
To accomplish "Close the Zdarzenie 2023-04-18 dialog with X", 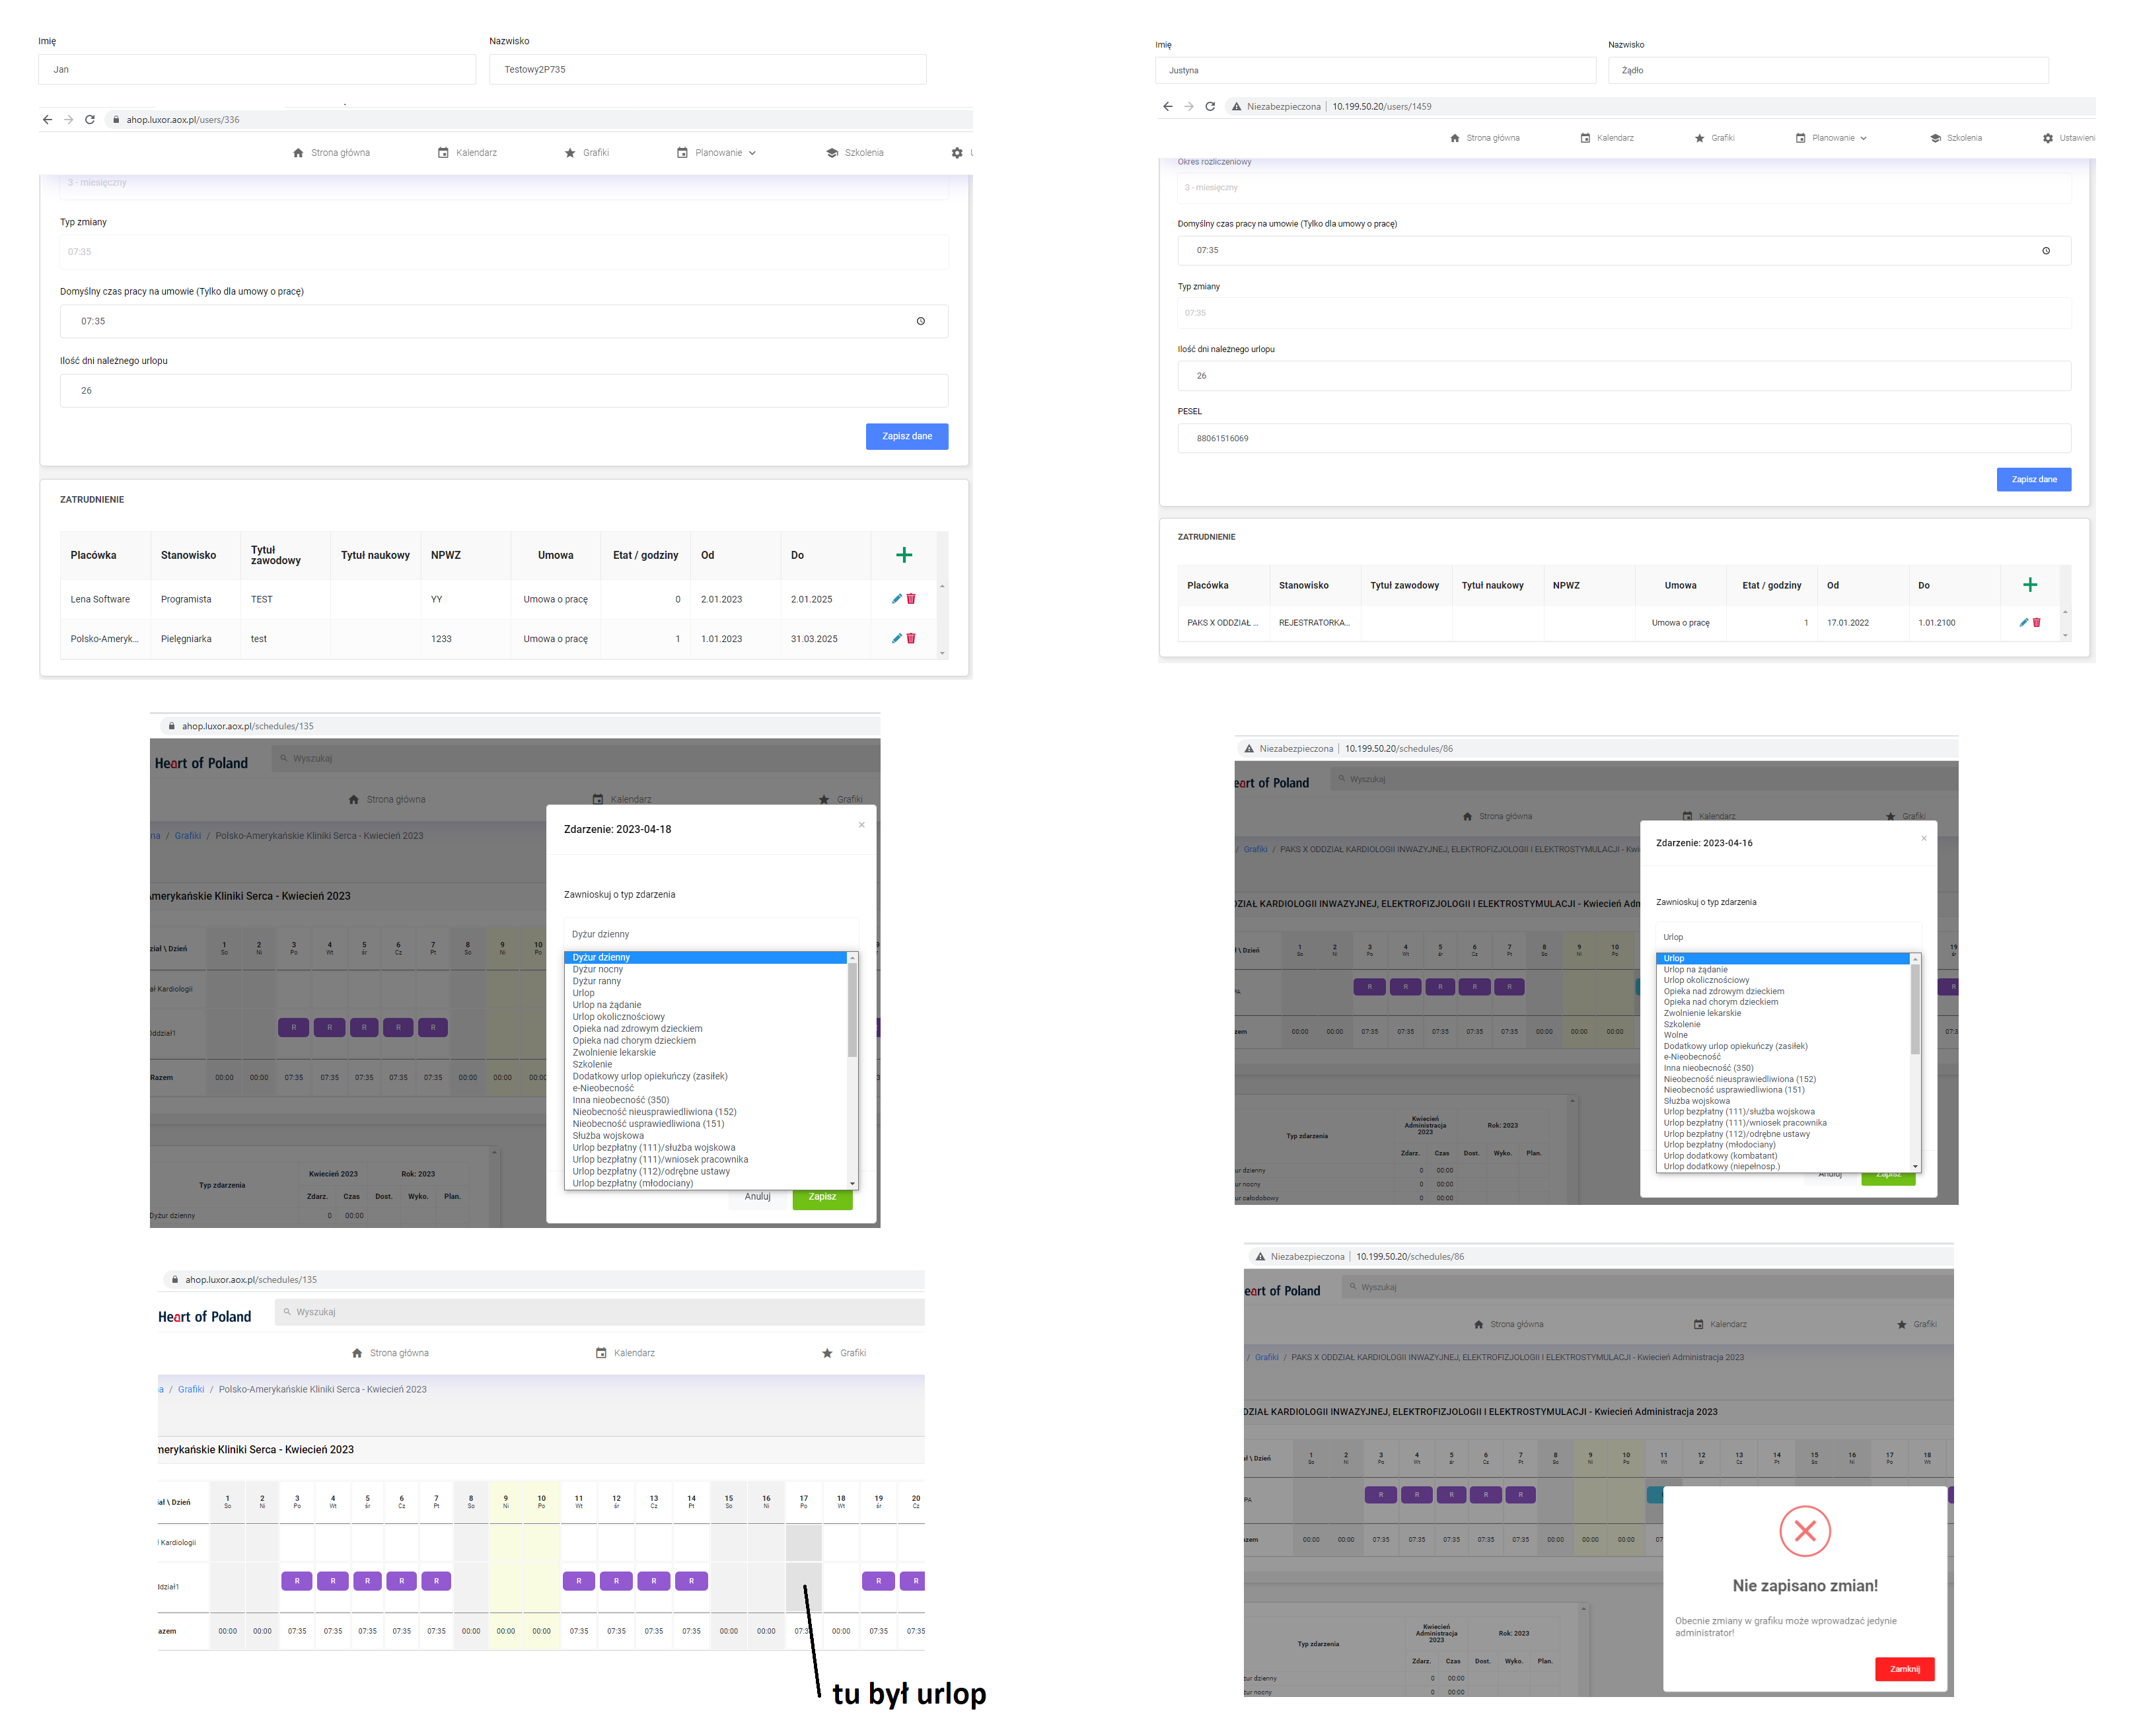I will coord(861,825).
